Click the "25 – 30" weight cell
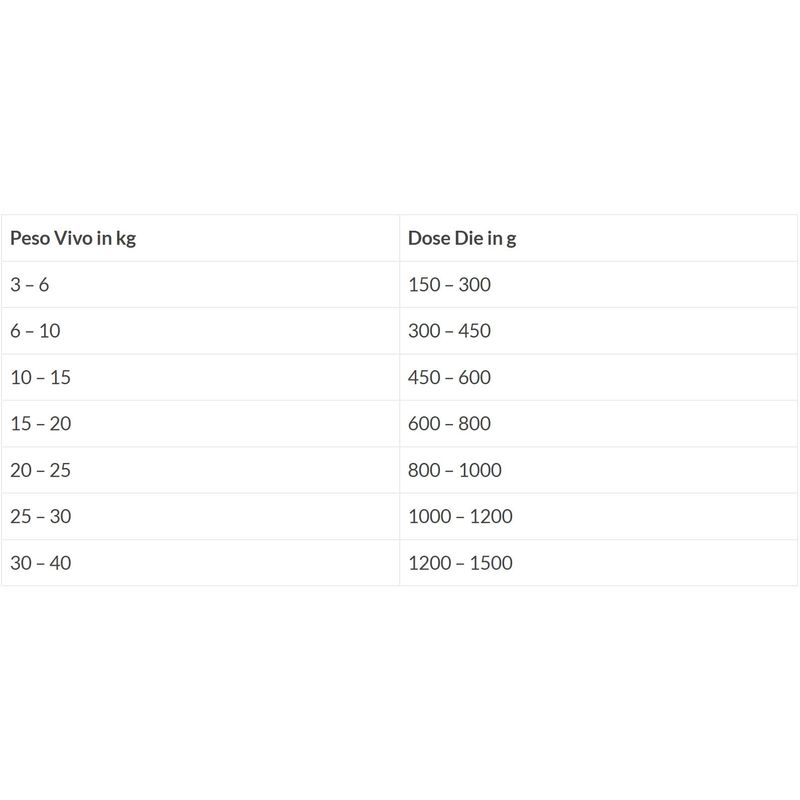This screenshot has width=800, height=800. tap(40, 517)
